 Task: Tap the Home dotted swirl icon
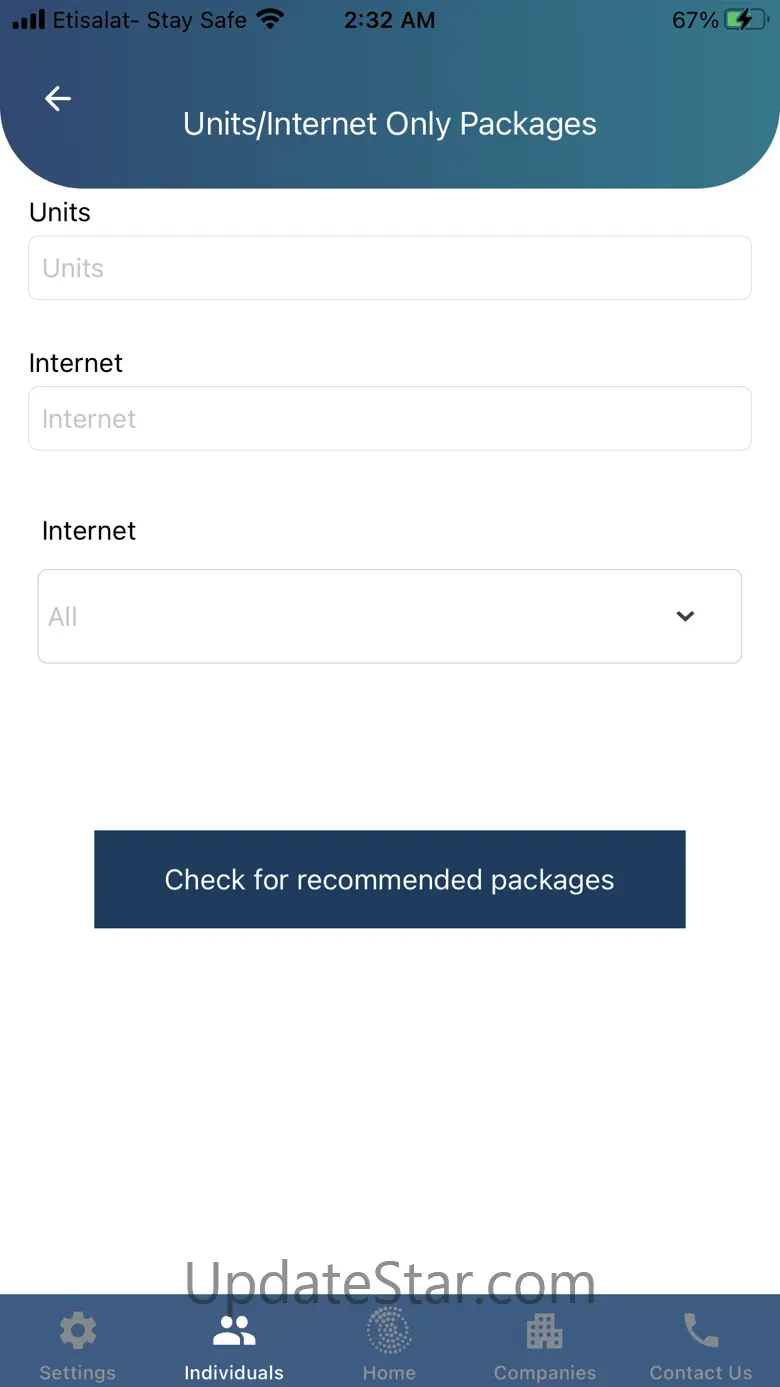tap(389, 1331)
